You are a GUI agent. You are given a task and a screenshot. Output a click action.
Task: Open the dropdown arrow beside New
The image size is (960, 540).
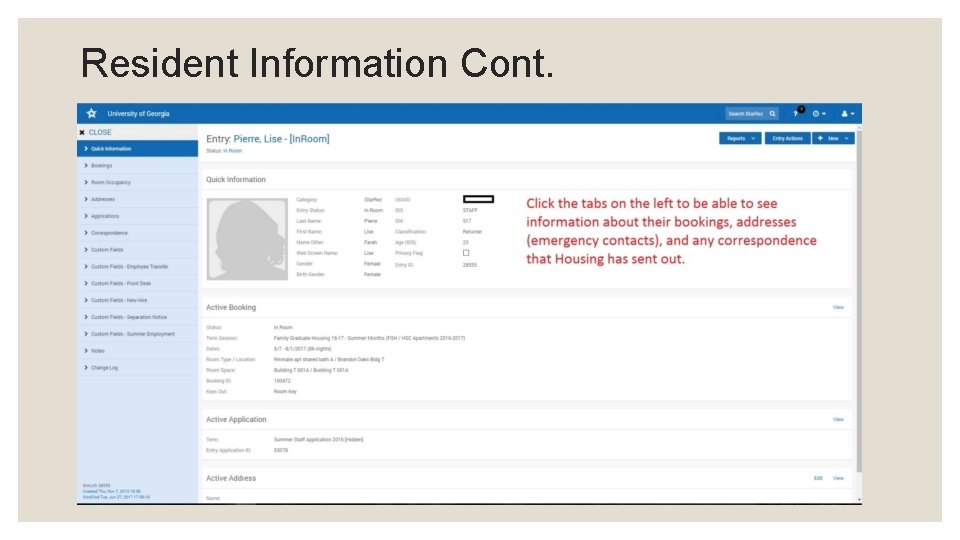tap(847, 138)
